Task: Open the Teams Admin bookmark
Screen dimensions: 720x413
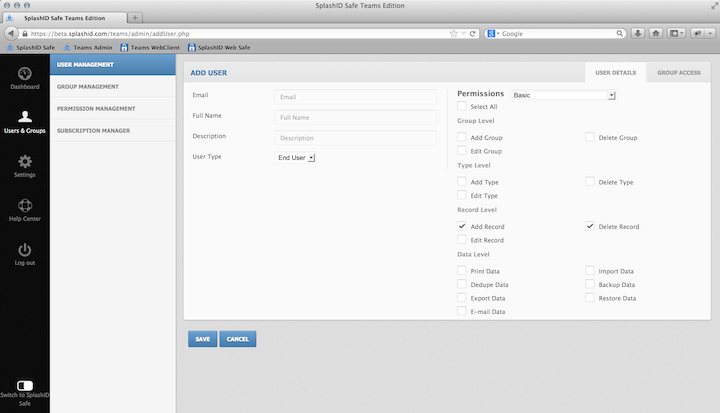Action: [88, 47]
